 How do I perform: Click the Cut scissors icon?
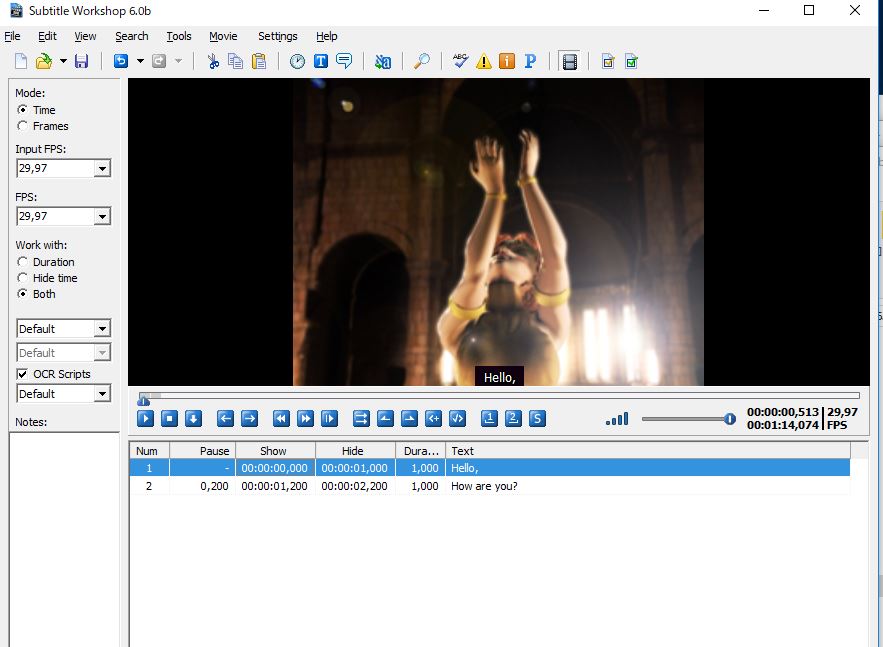point(213,61)
